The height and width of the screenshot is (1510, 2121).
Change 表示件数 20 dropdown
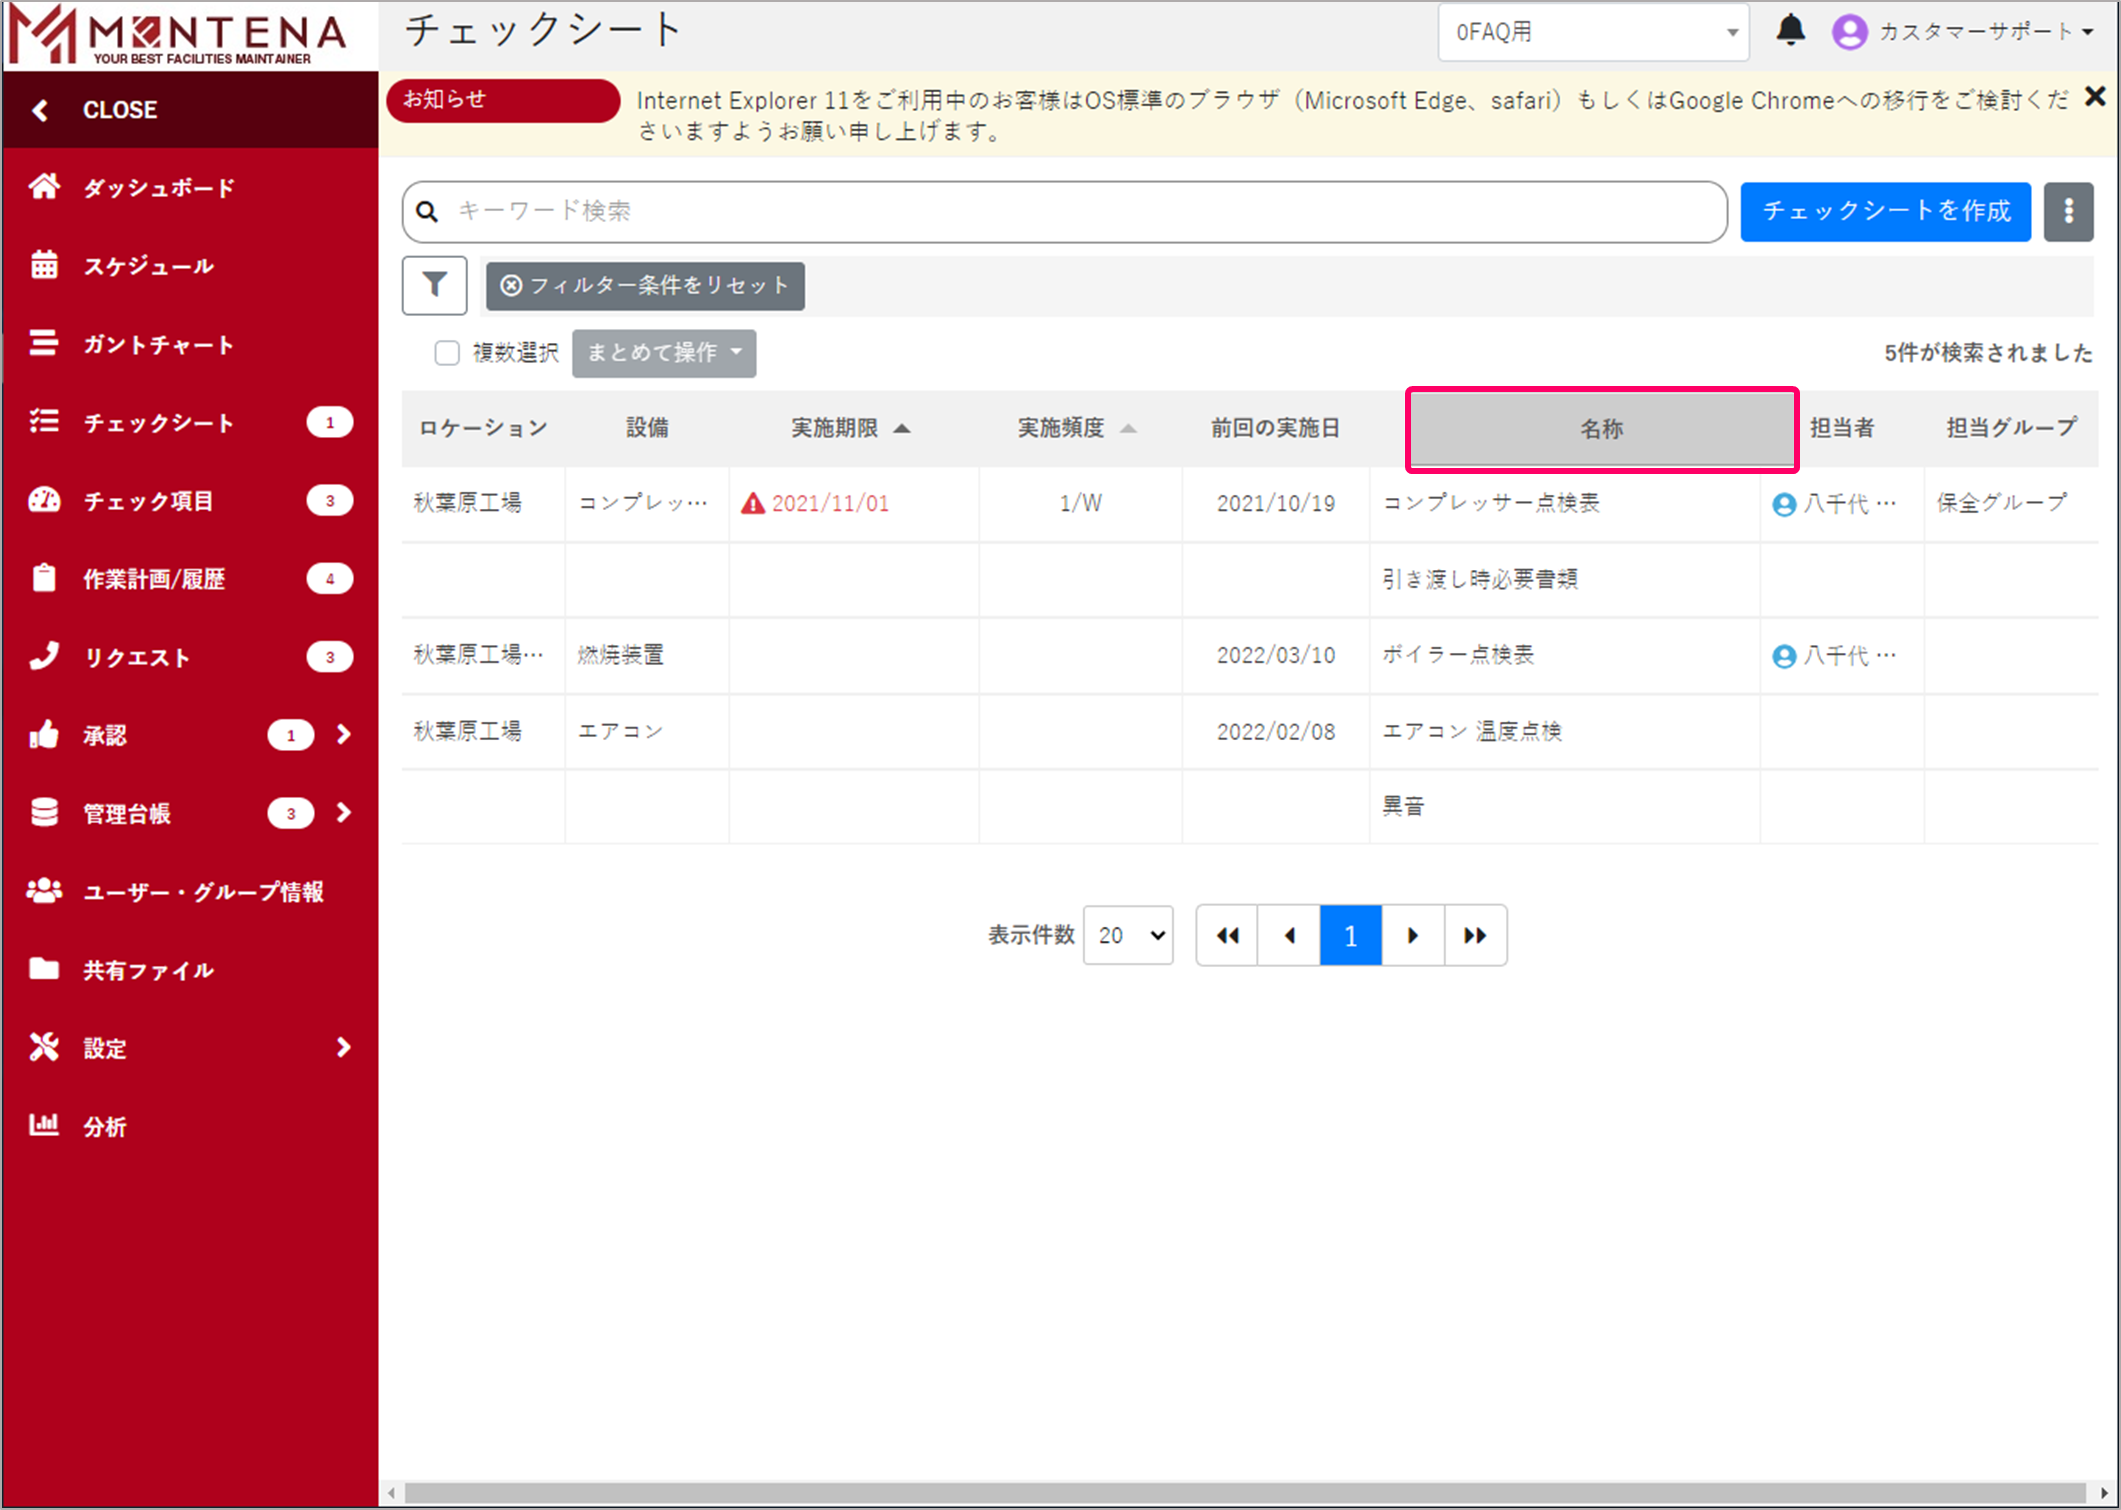[x=1128, y=935]
